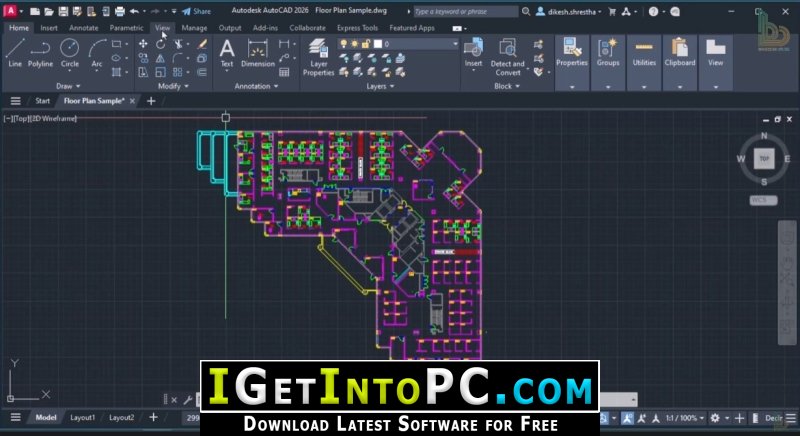Toggle layer on/off lightbulb icon
The image size is (800, 436).
click(344, 44)
